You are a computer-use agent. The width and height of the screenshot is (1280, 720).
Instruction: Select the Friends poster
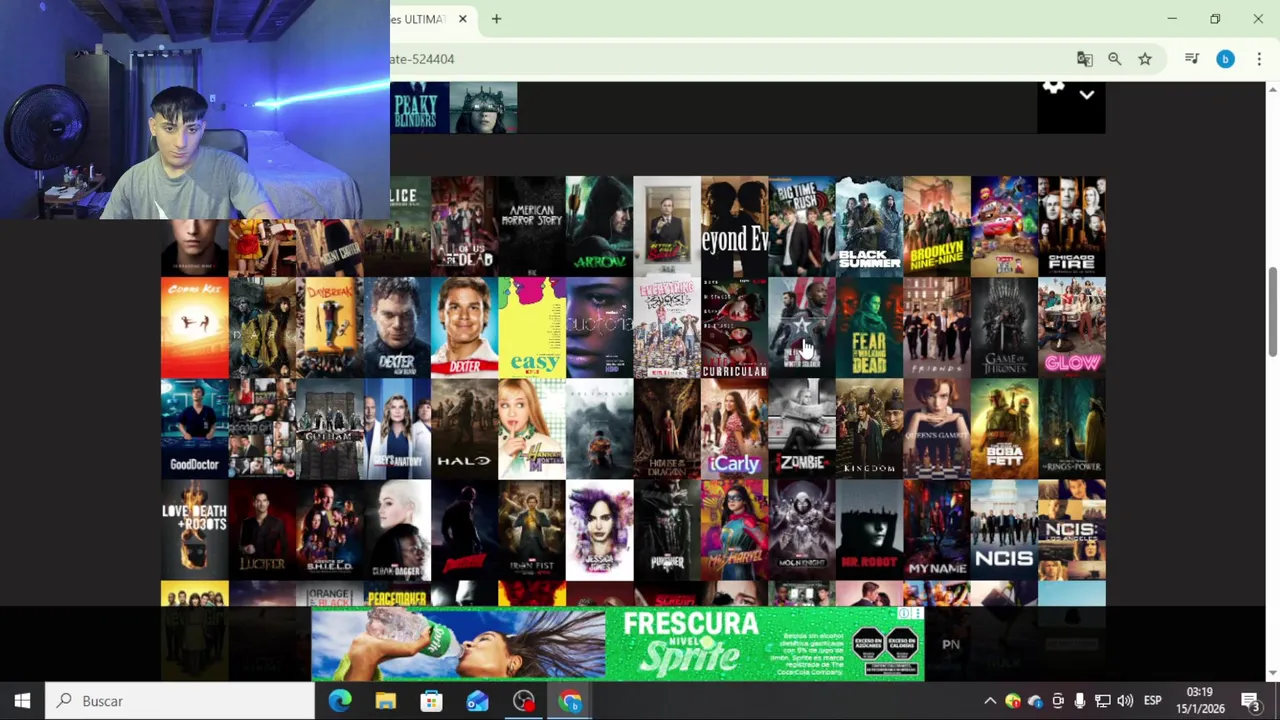[x=936, y=328]
